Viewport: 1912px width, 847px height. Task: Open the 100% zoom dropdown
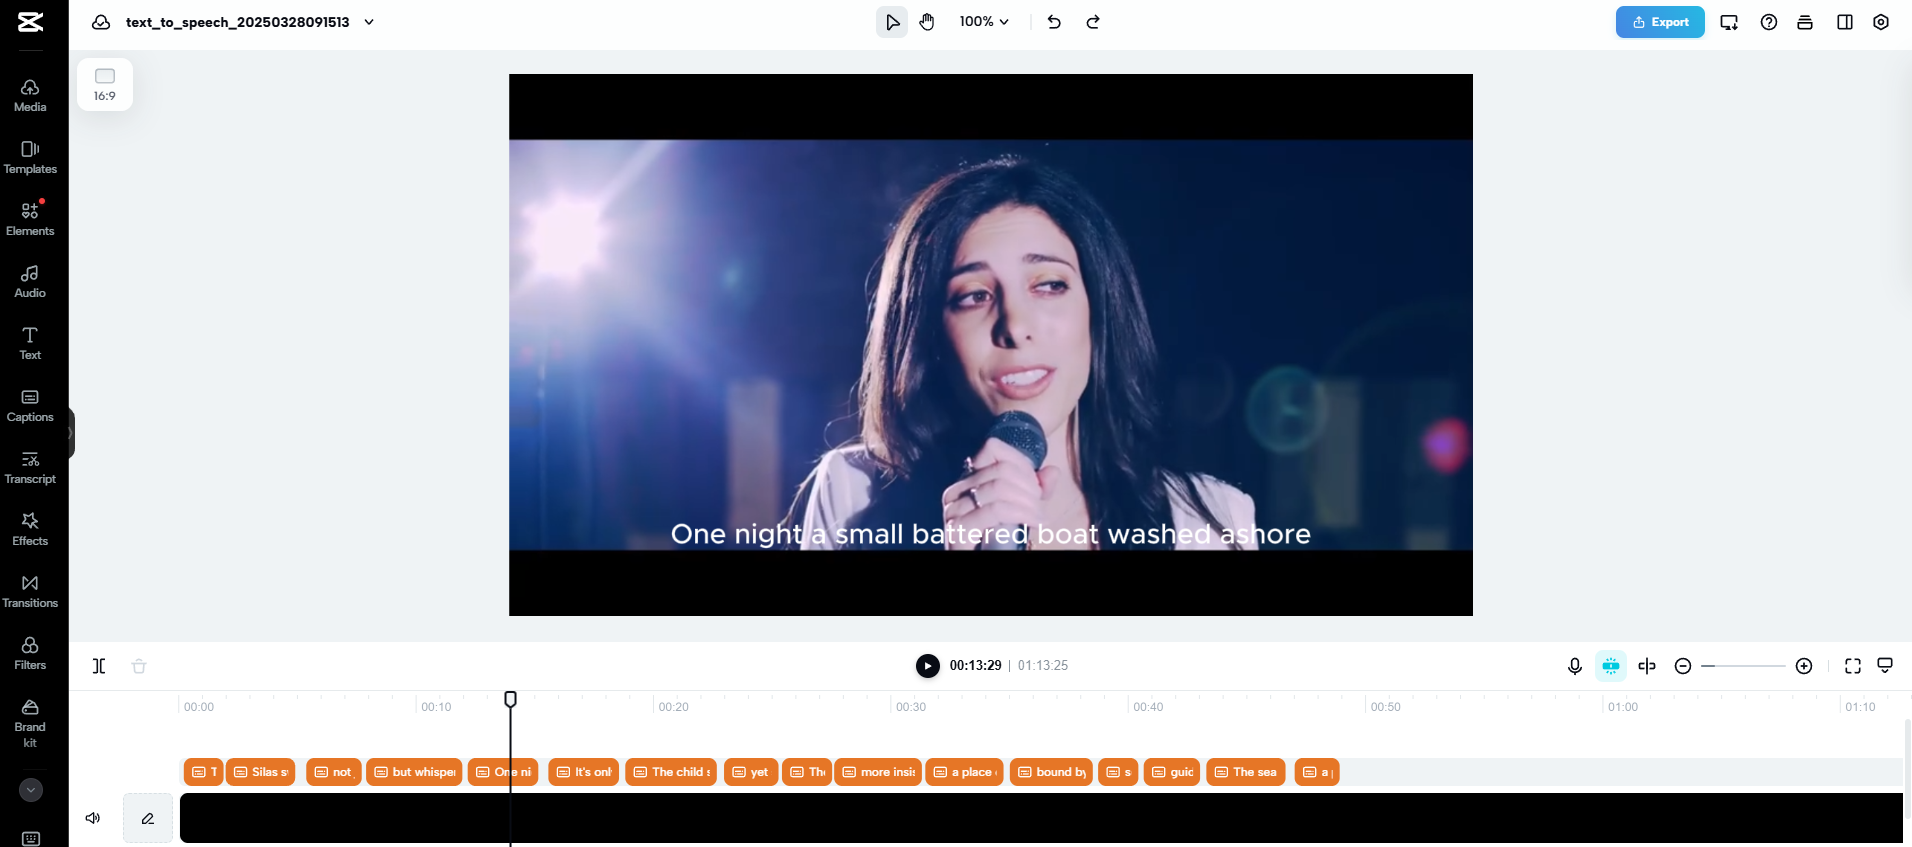(984, 22)
